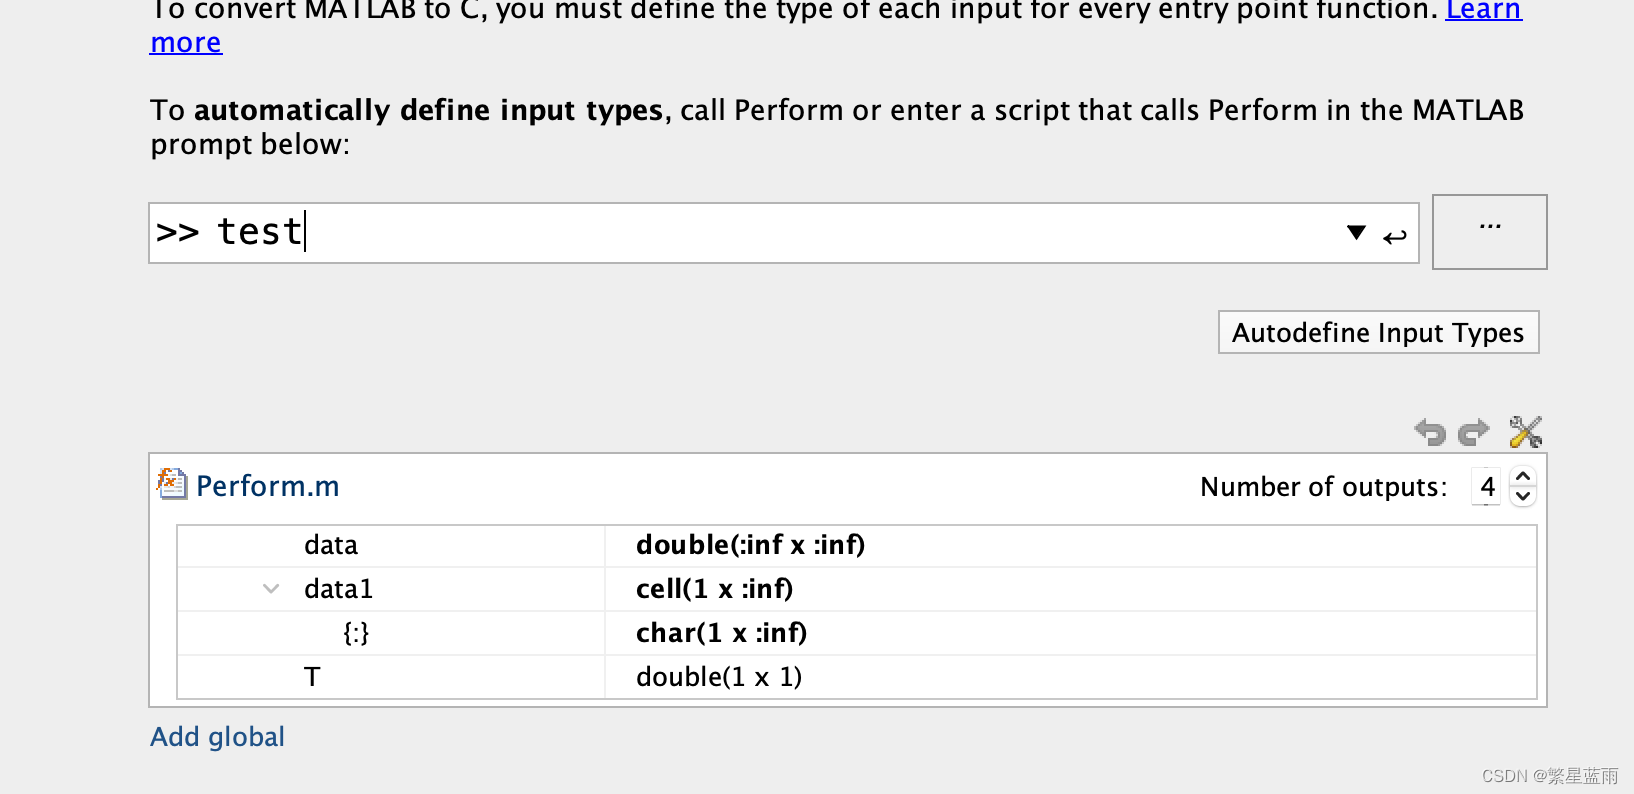Select the {:} child row
1634x794 pixels.
(857, 633)
